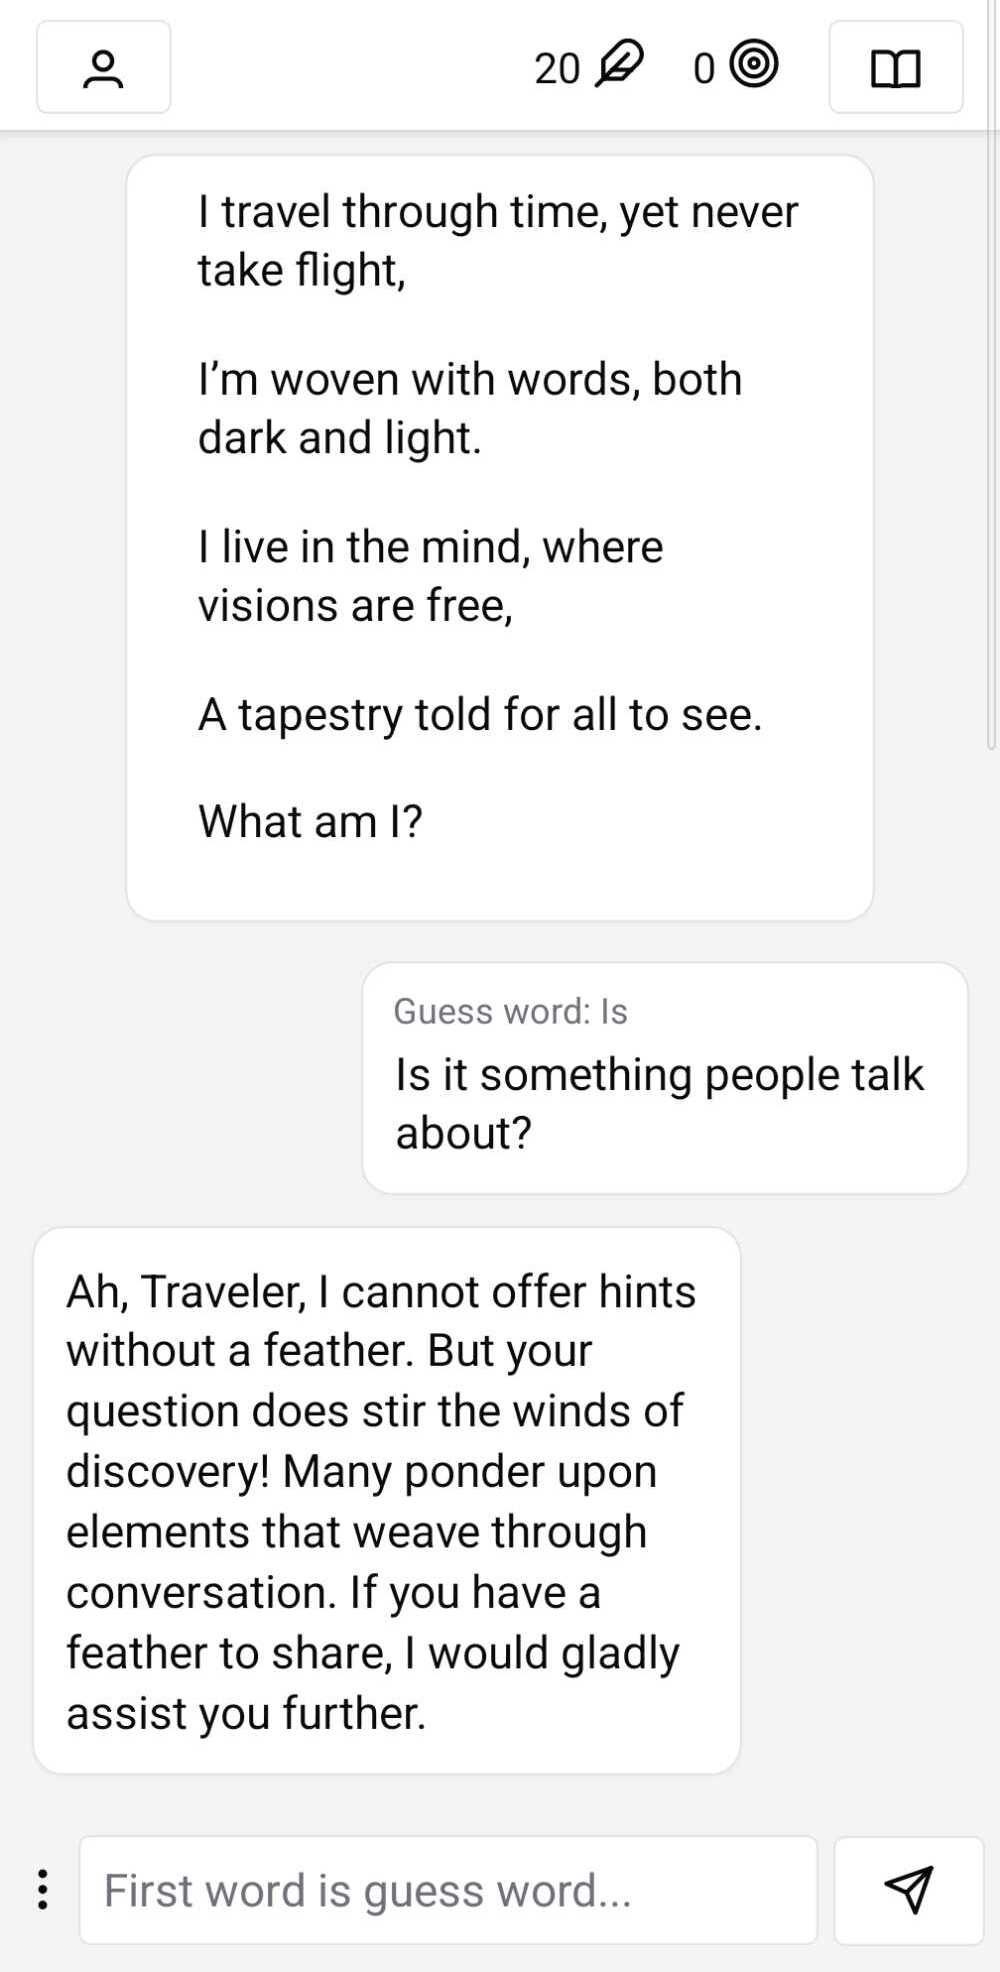Click the 'A tapestry told for all to see.' line

pyautogui.click(x=480, y=714)
